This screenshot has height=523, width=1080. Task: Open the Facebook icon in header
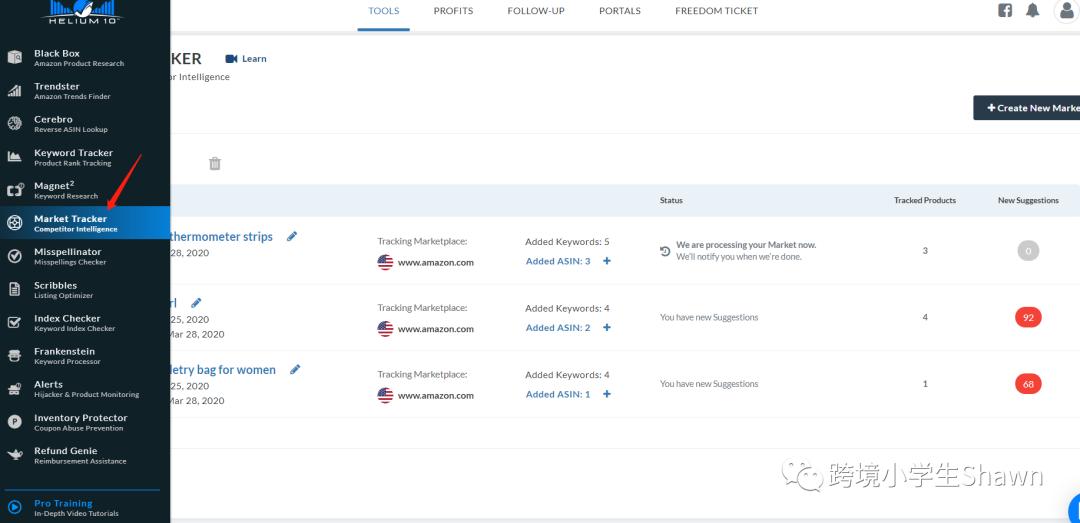(x=1006, y=11)
